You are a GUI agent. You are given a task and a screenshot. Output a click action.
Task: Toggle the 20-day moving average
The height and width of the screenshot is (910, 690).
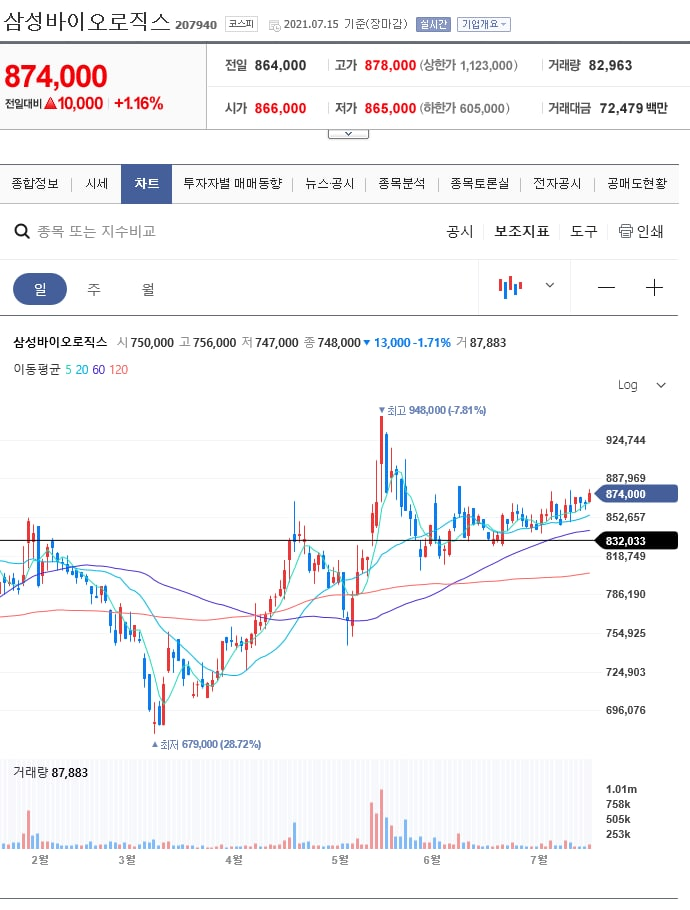tap(82, 370)
